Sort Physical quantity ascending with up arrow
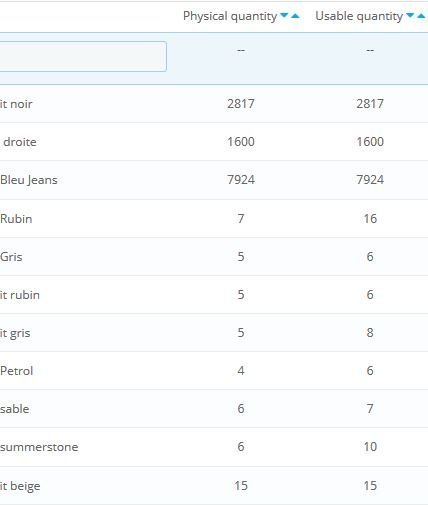The height and width of the screenshot is (505, 428). [x=295, y=15]
